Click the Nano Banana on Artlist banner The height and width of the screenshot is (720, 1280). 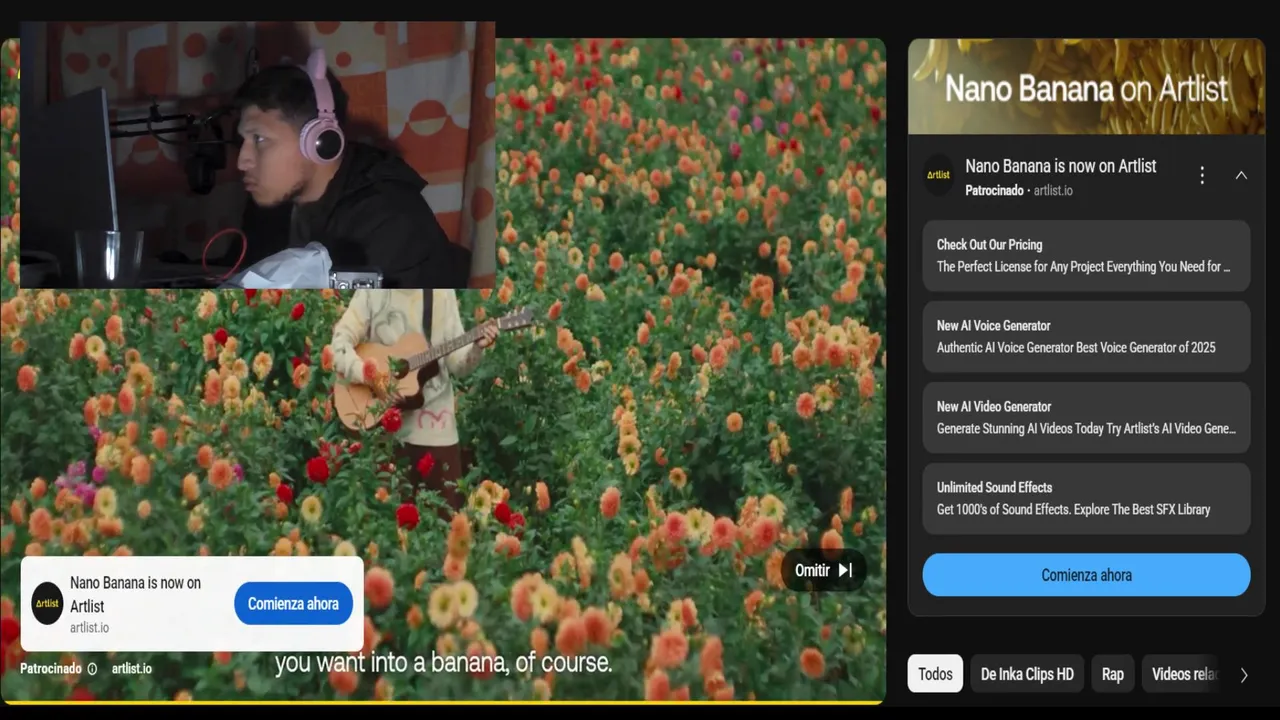click(x=1086, y=87)
